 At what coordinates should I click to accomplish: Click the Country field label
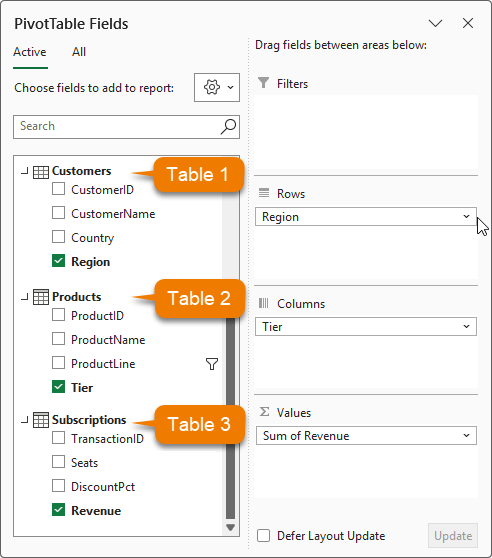click(x=92, y=238)
